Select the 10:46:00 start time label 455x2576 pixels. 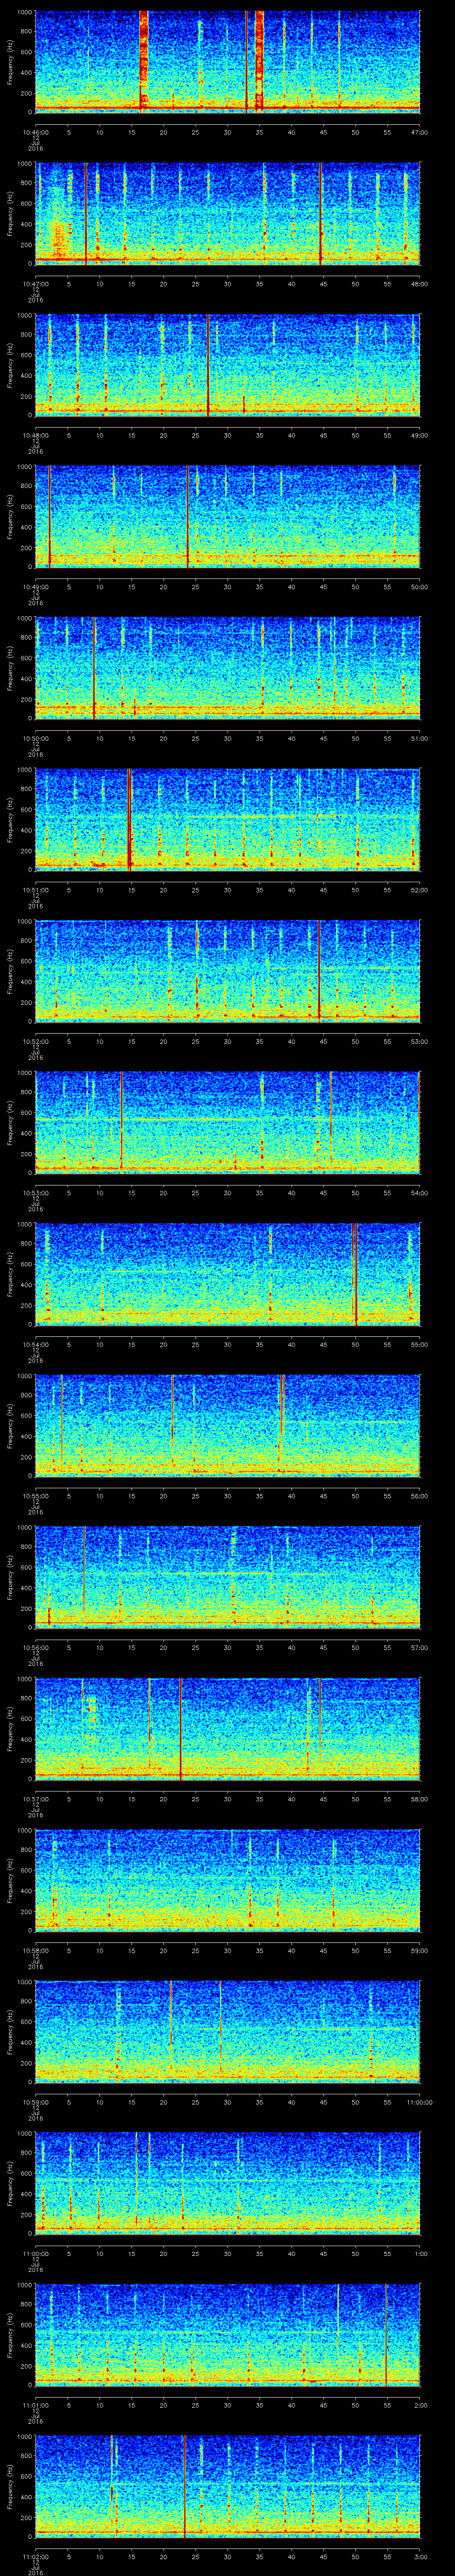(35, 132)
